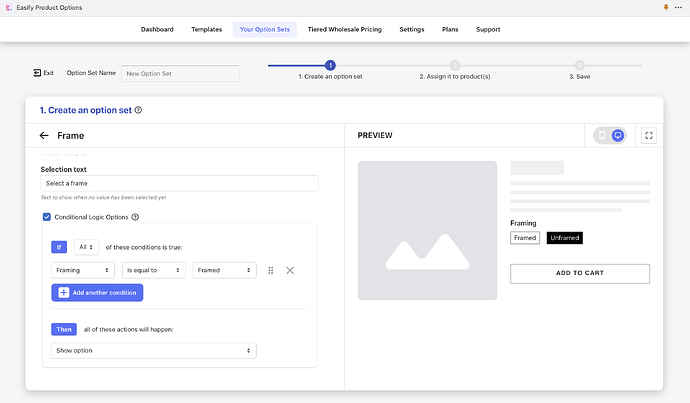Switch preview to desktop view
This screenshot has width=690, height=403.
click(618, 135)
